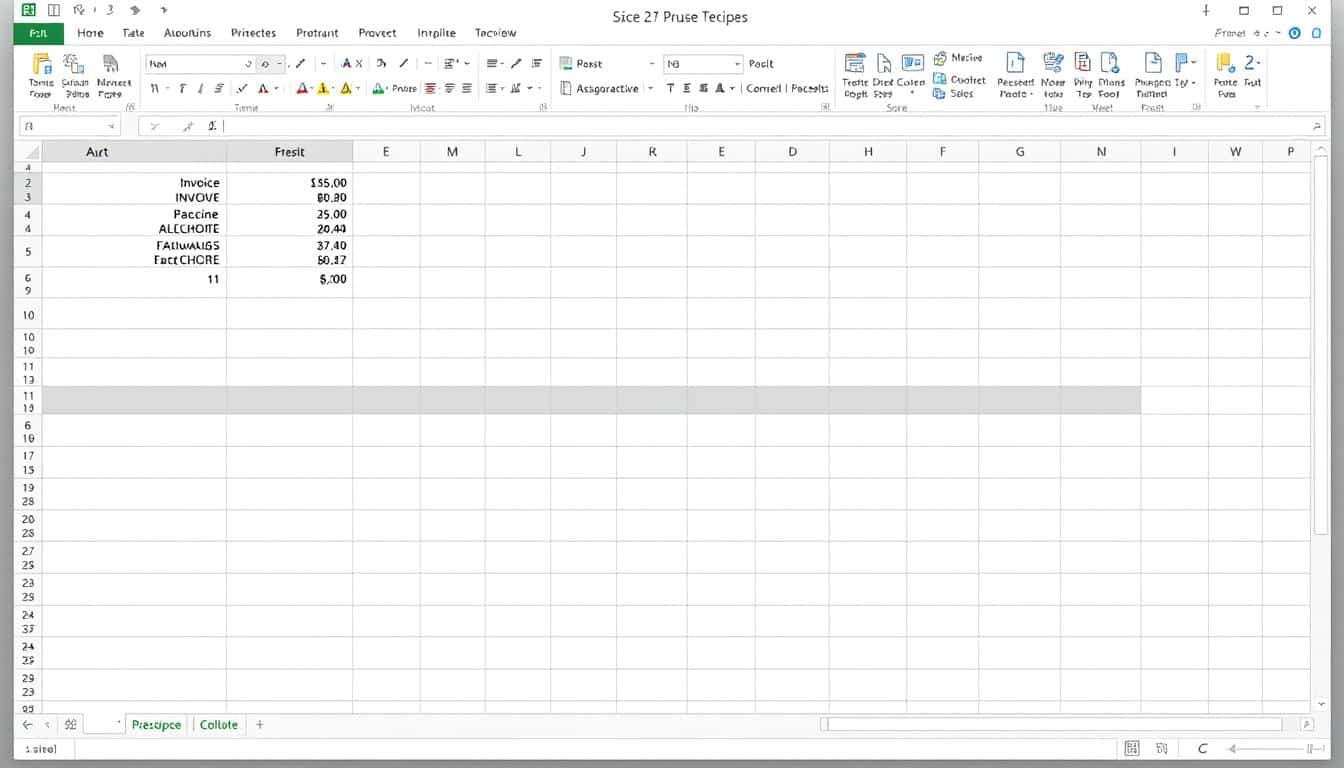Toggle strikethrough S formatting
This screenshot has height=768, width=1344.
[x=219, y=89]
